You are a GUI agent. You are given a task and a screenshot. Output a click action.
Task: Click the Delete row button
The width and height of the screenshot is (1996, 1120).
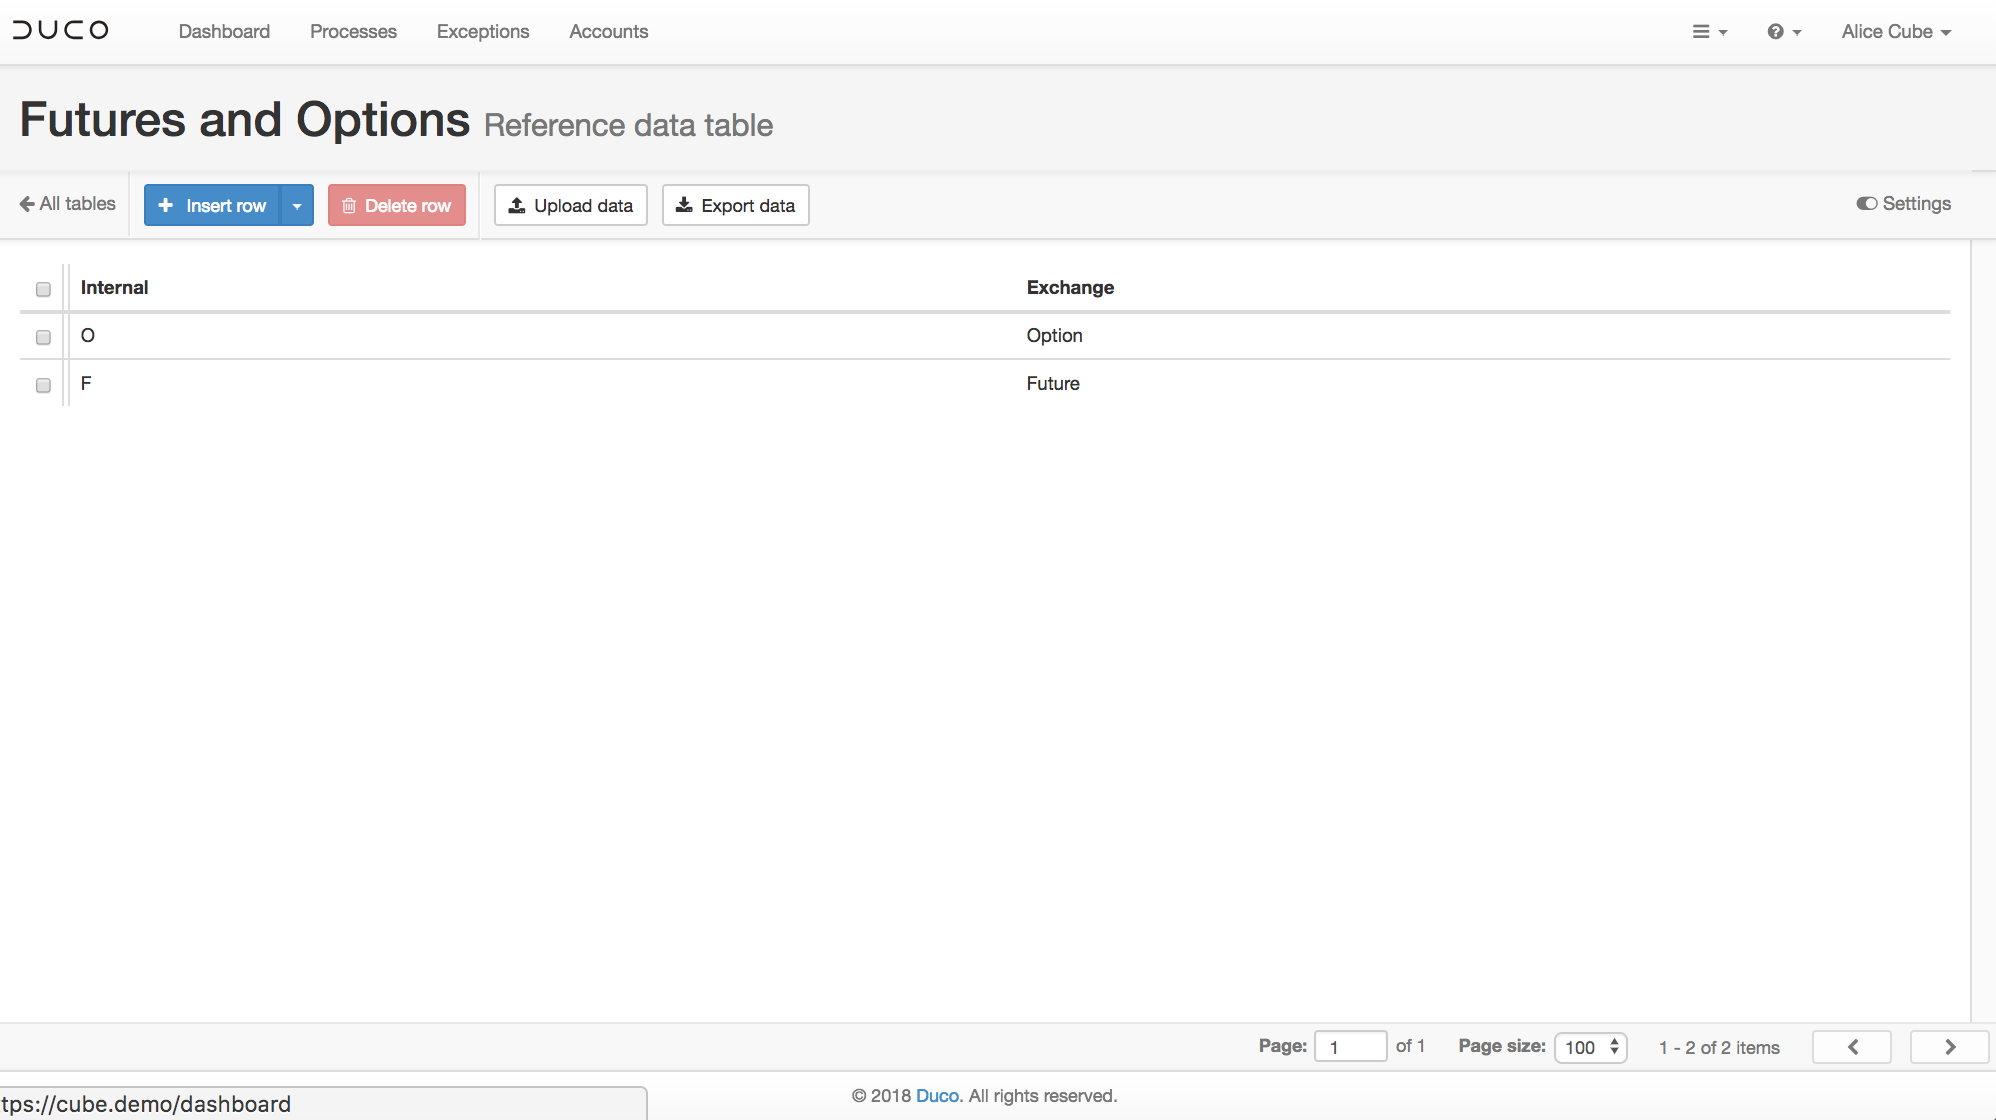pos(397,205)
